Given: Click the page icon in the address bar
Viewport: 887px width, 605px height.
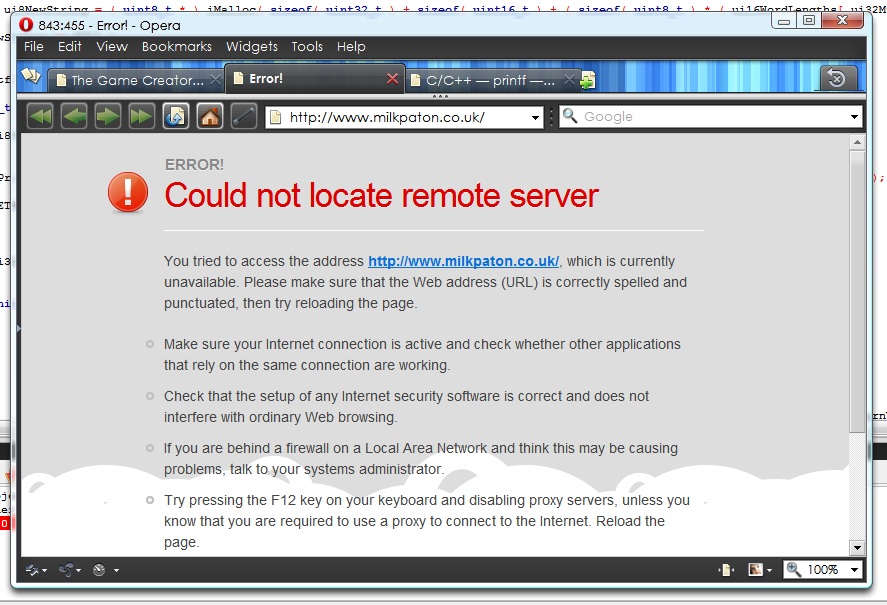Looking at the screenshot, I should click(275, 117).
